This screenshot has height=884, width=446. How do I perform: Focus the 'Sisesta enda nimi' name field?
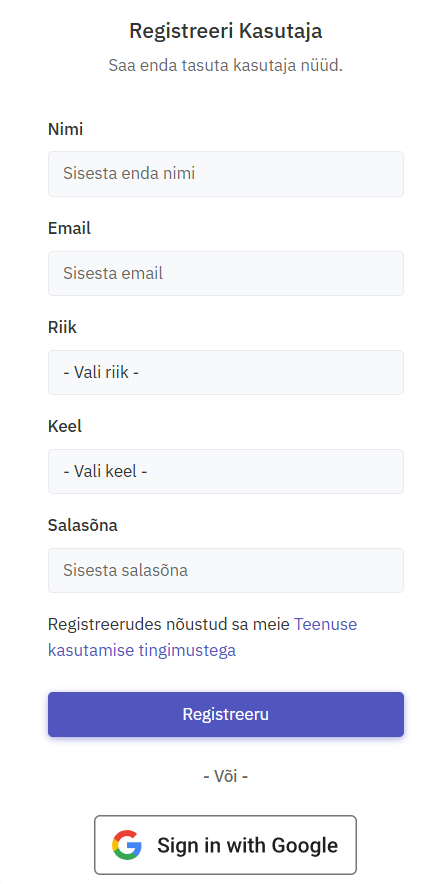226,174
